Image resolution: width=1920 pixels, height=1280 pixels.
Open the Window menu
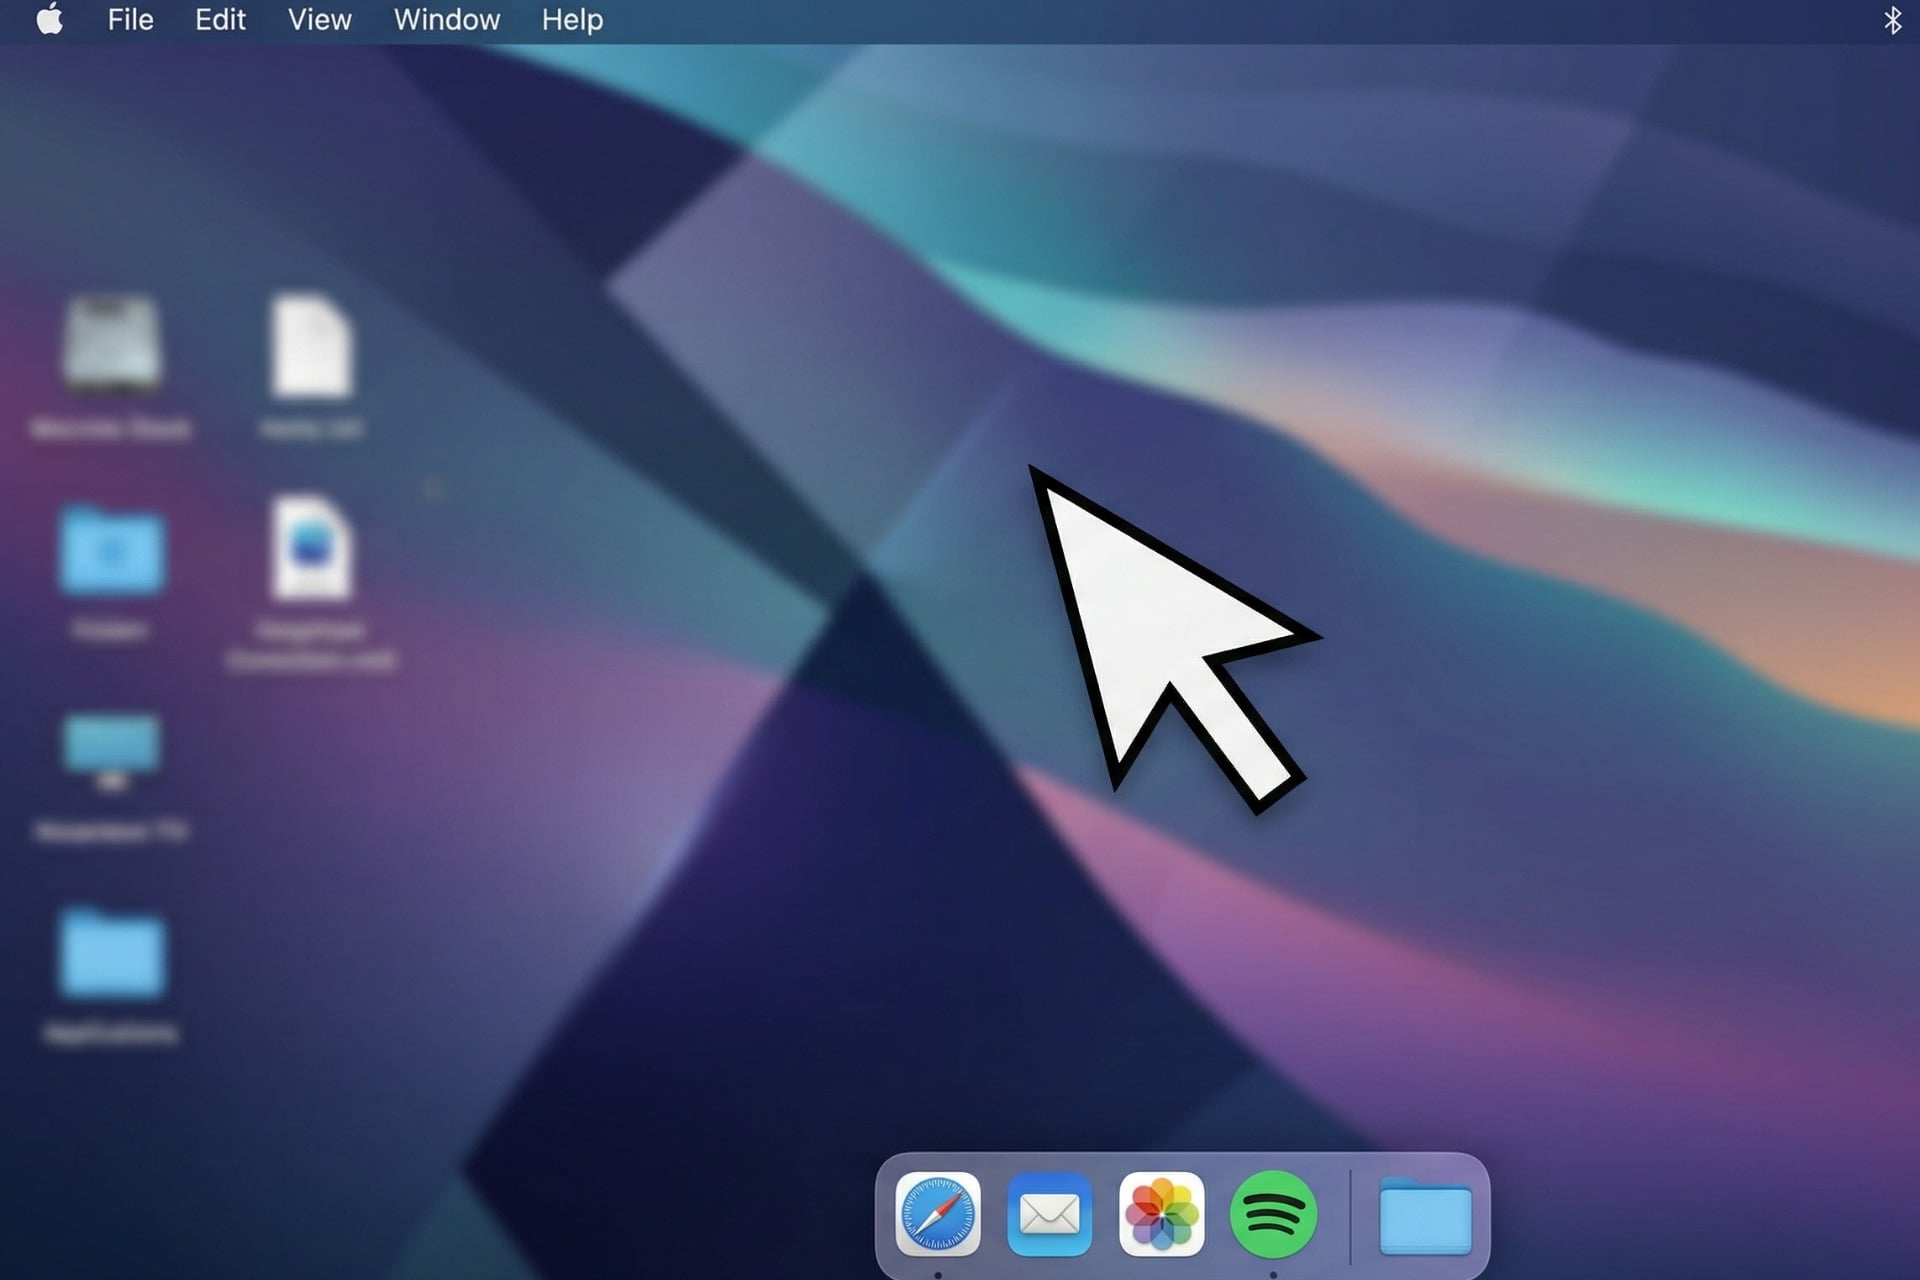[x=446, y=20]
